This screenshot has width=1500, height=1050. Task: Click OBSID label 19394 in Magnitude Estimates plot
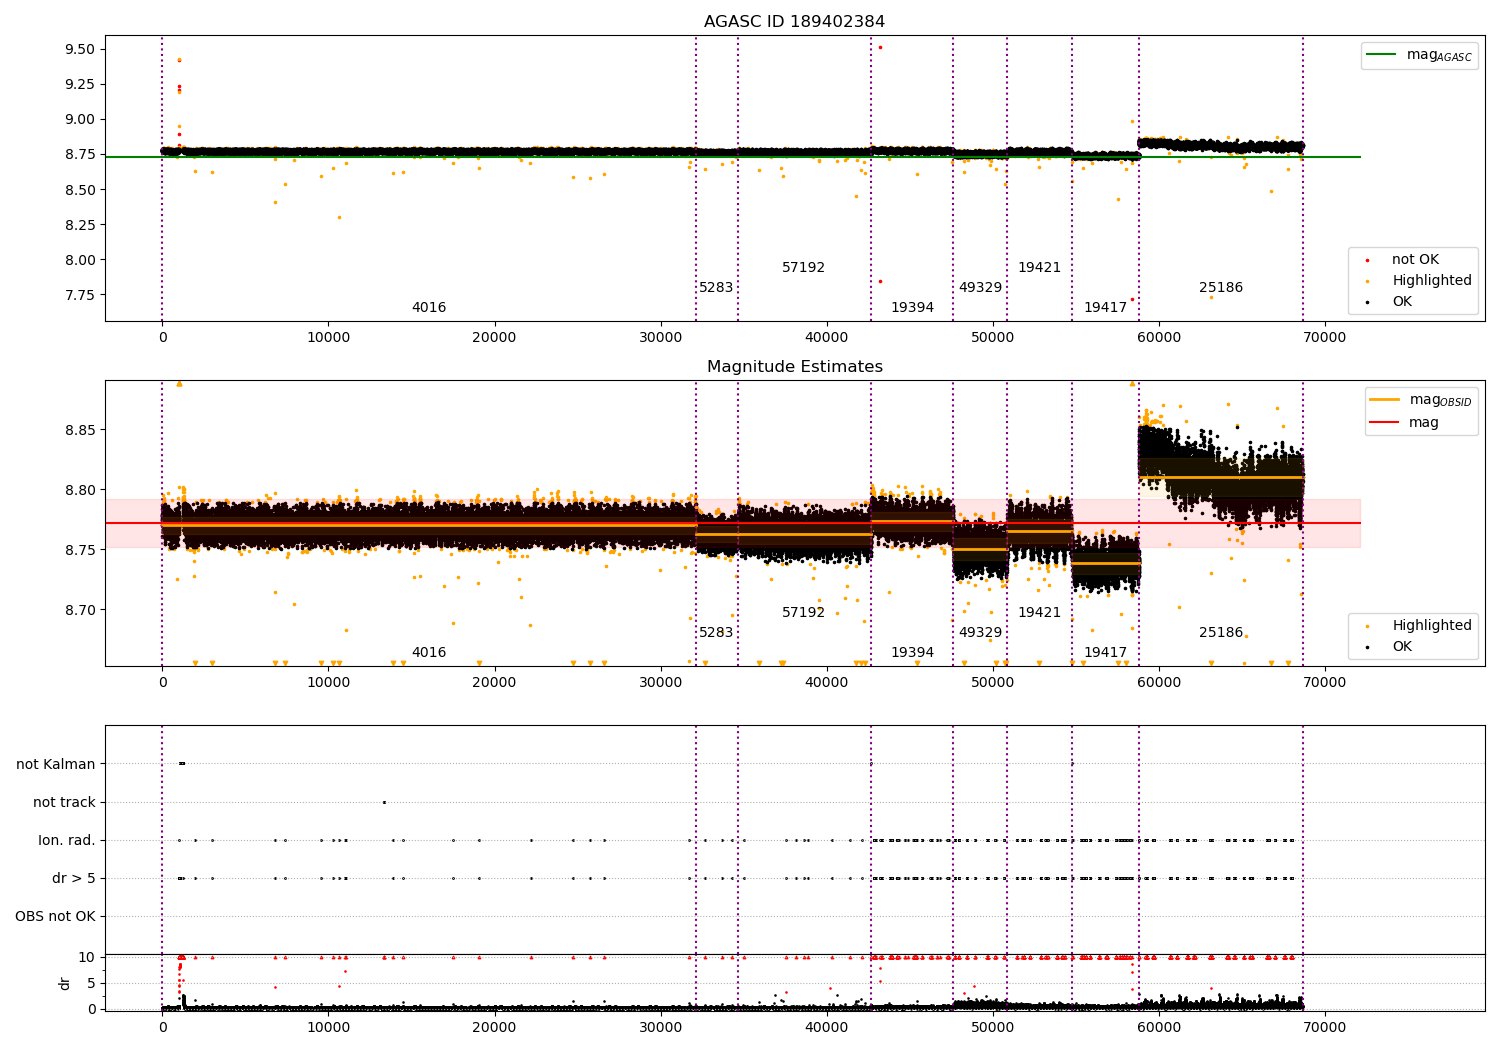912,653
